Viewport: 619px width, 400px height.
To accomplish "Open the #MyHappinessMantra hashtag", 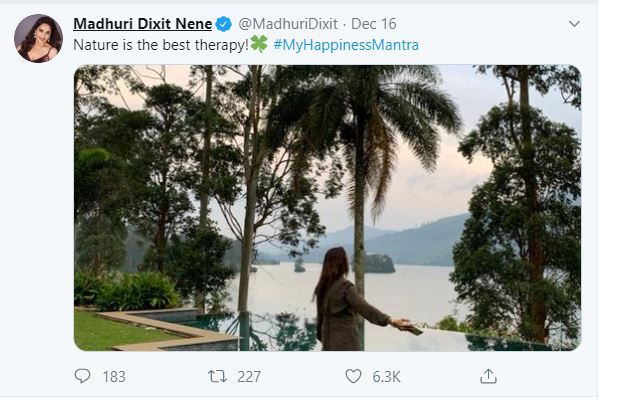I will (x=345, y=45).
